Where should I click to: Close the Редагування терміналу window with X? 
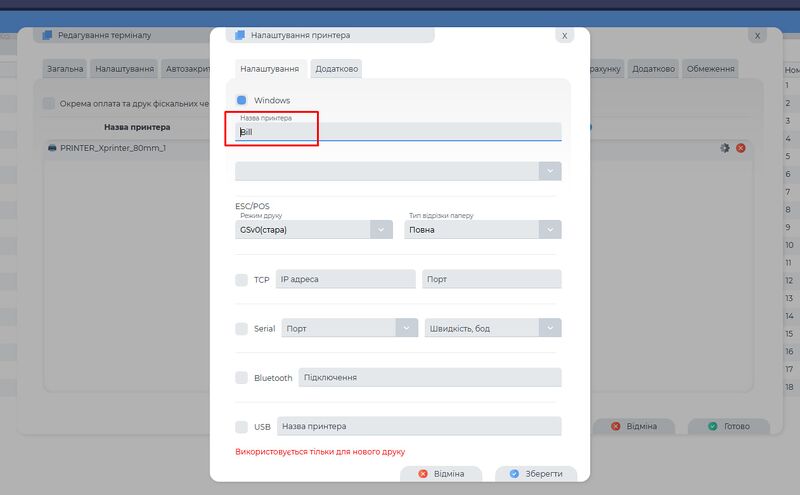pyautogui.click(x=757, y=35)
